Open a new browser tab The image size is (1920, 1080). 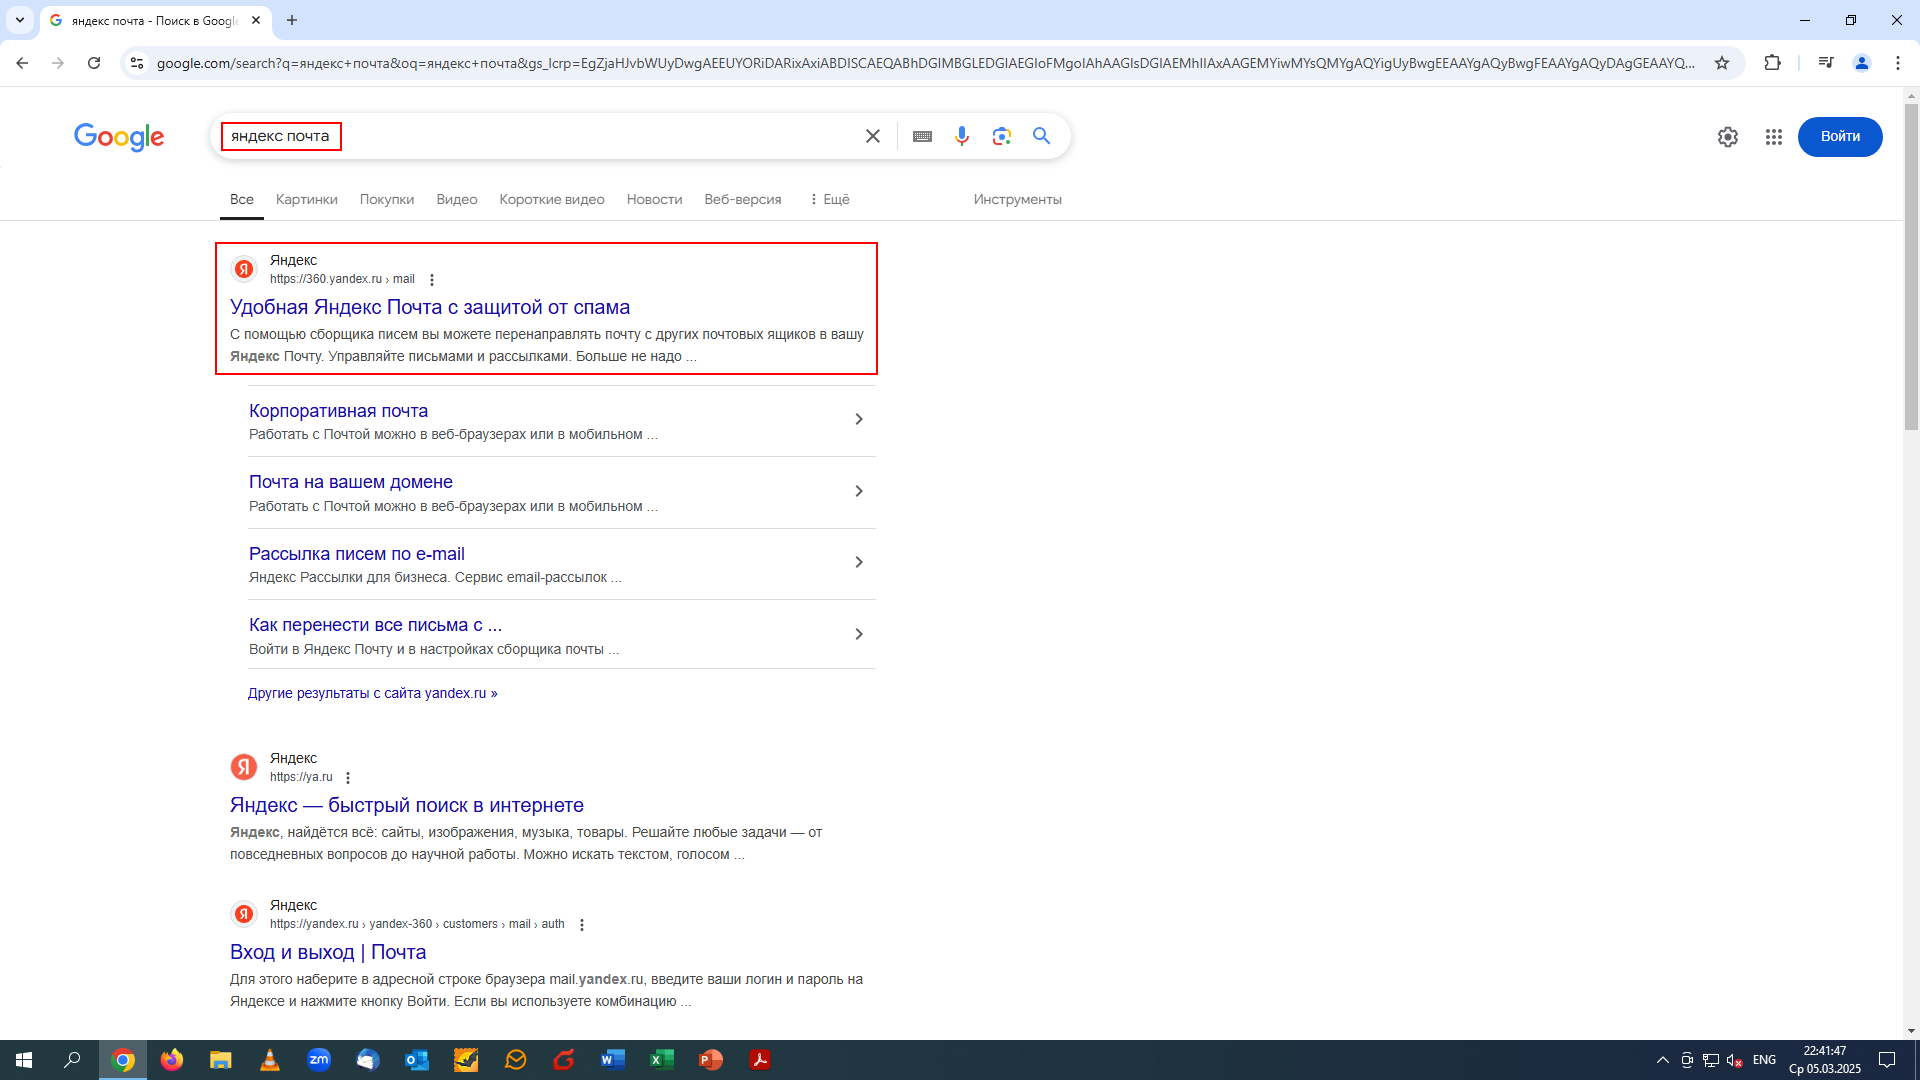292,20
